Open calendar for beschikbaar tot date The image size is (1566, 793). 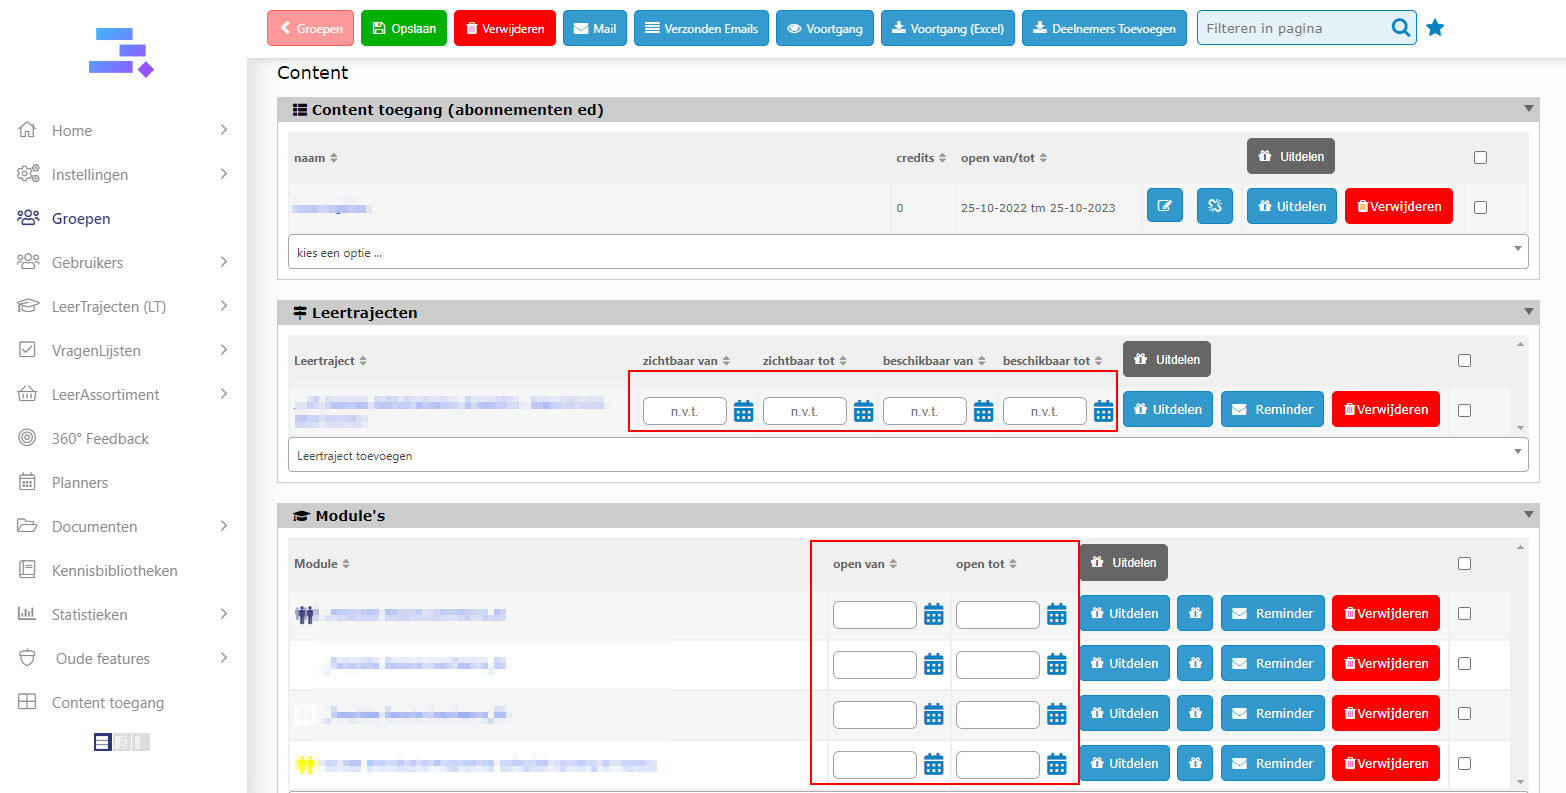tap(1103, 411)
